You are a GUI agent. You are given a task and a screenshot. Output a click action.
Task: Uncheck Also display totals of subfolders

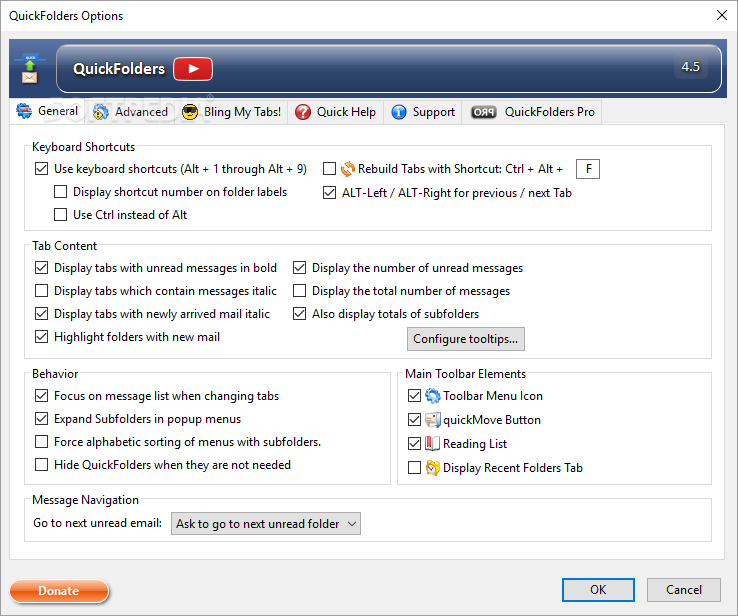click(299, 313)
